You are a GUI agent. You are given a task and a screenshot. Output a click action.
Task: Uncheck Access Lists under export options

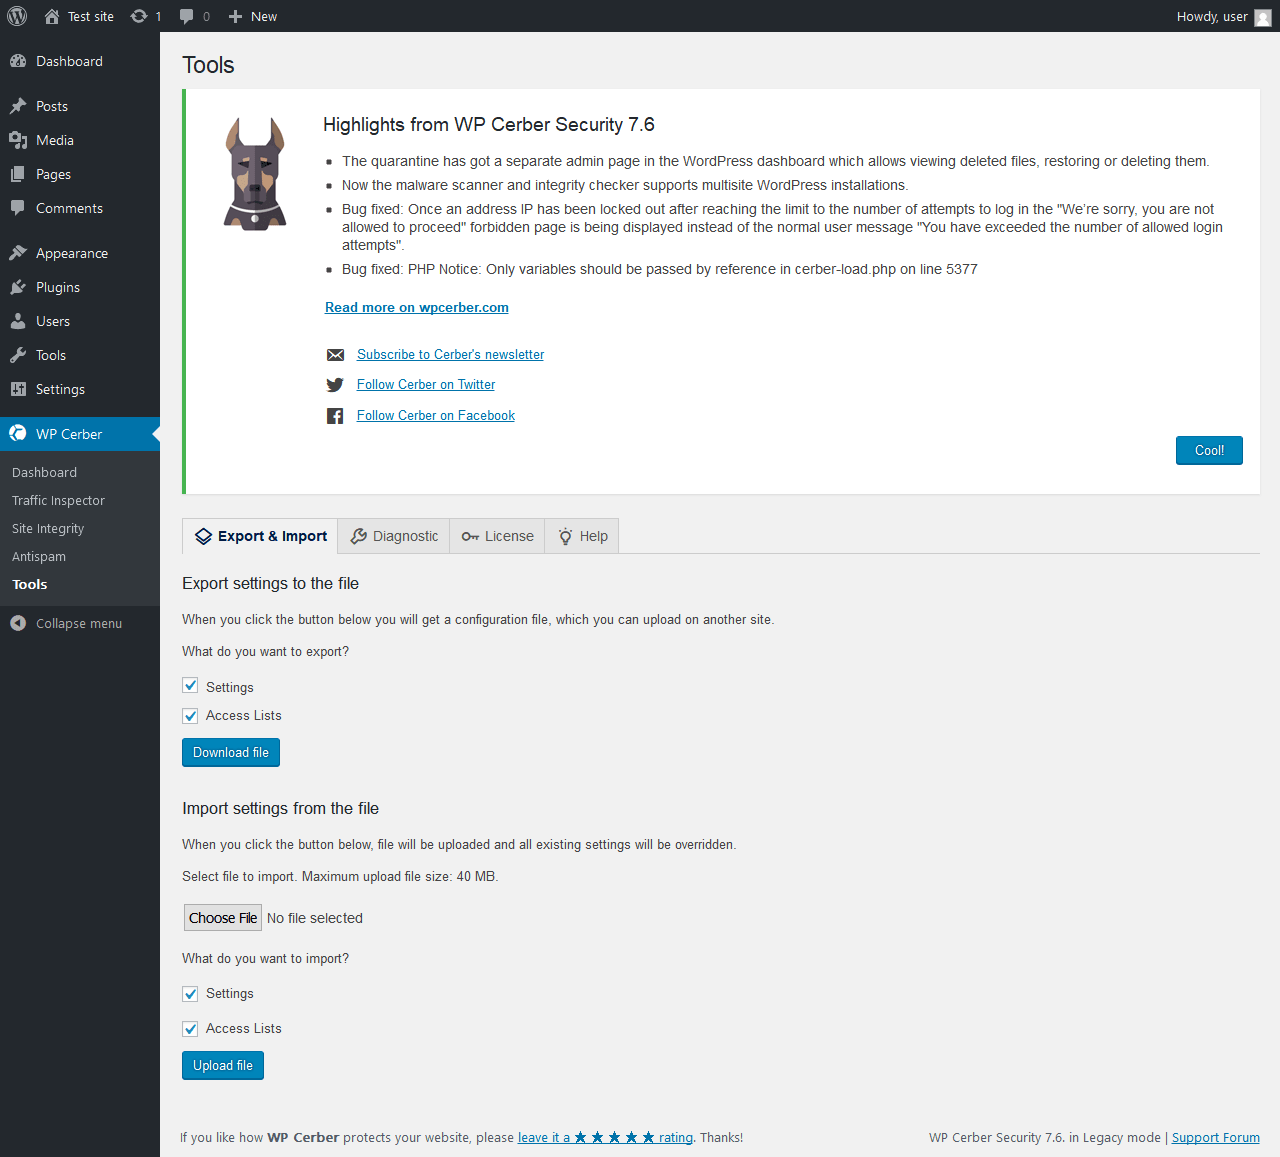pyautogui.click(x=190, y=716)
